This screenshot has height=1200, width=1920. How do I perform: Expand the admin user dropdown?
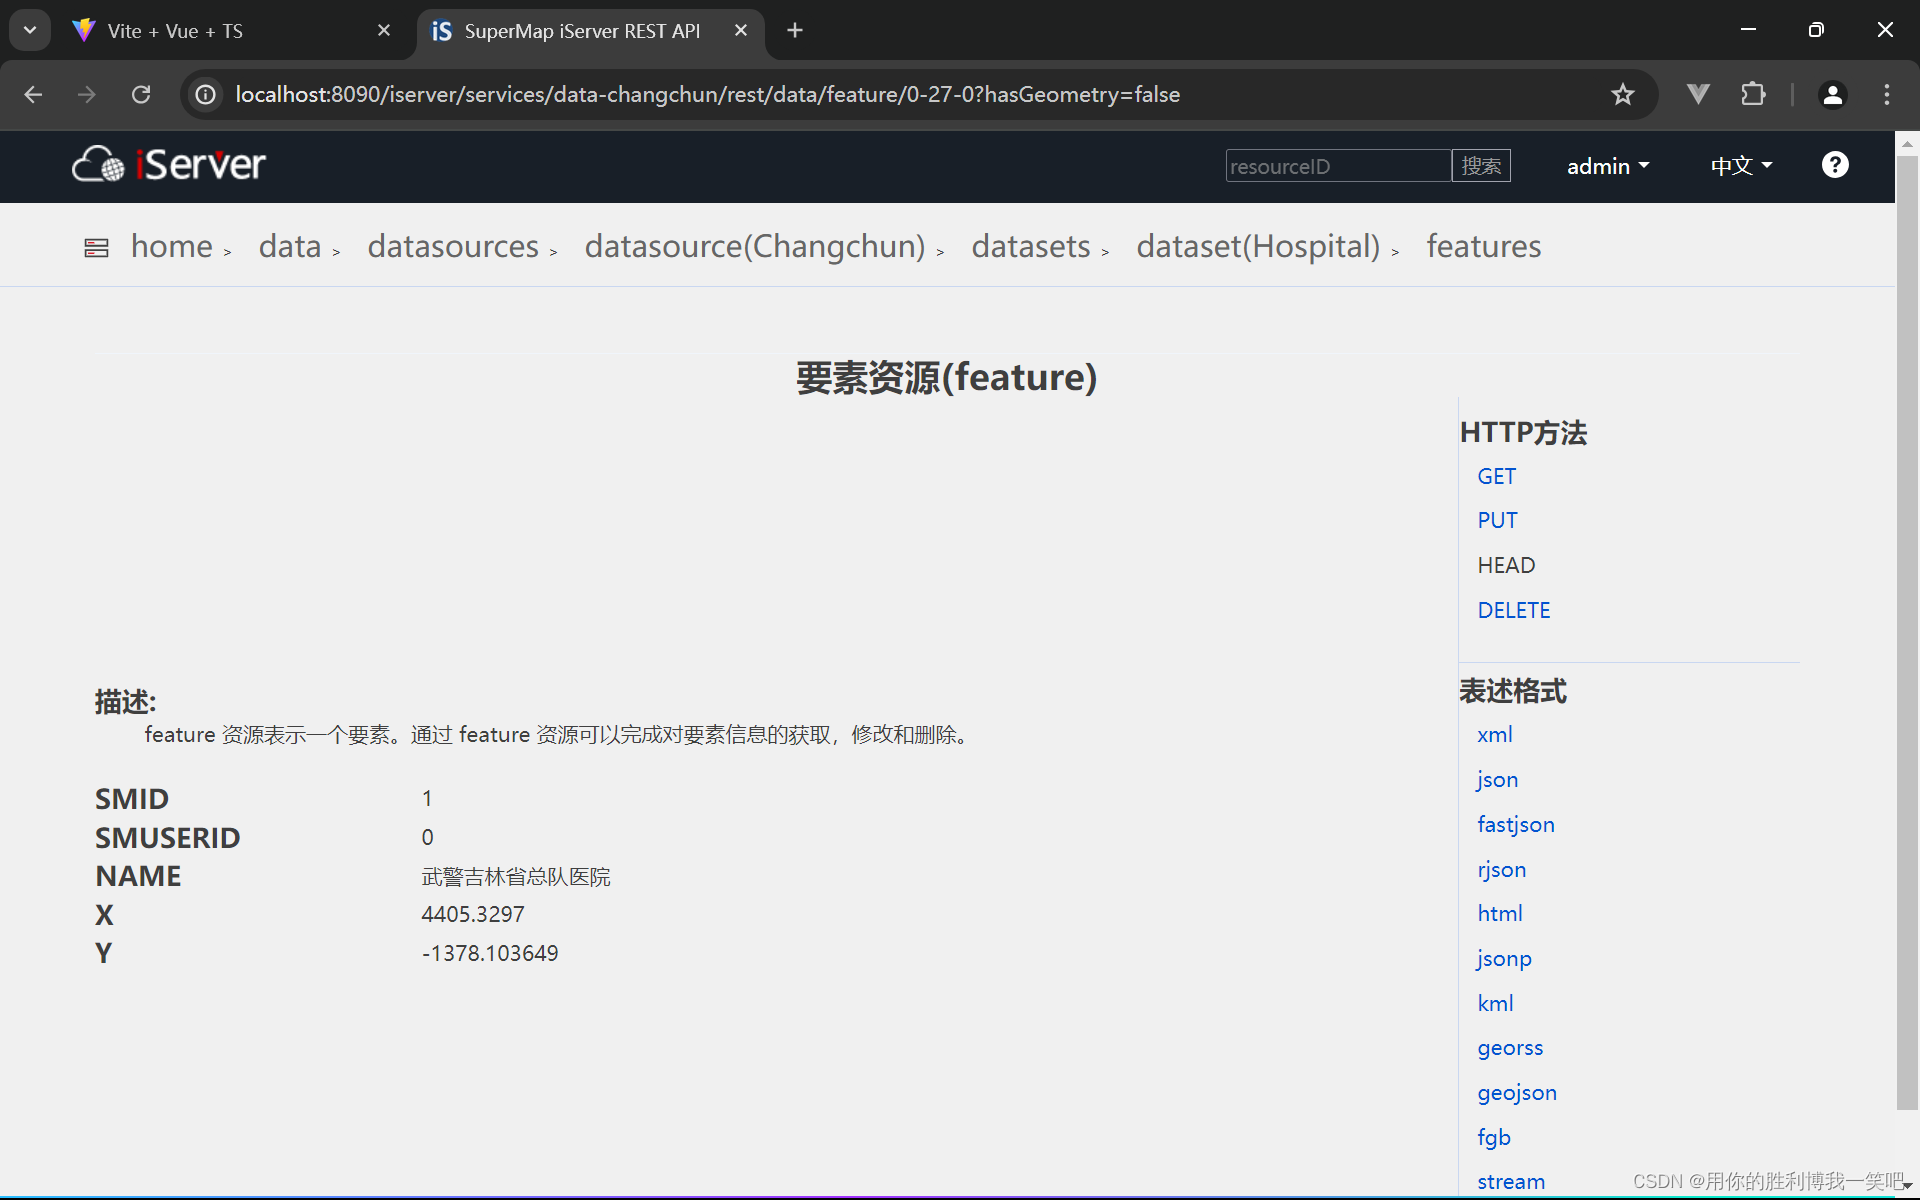pyautogui.click(x=1607, y=166)
